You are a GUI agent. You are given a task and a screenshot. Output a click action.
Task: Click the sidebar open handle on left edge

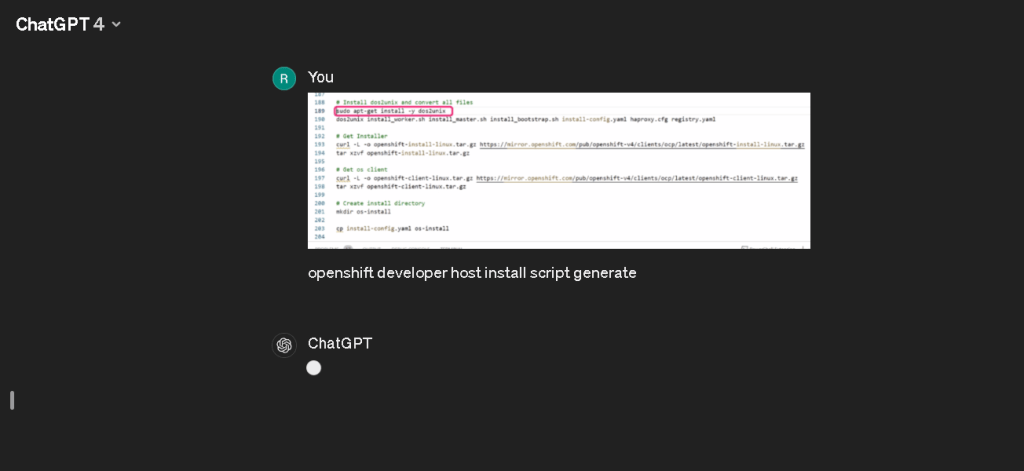pos(12,400)
